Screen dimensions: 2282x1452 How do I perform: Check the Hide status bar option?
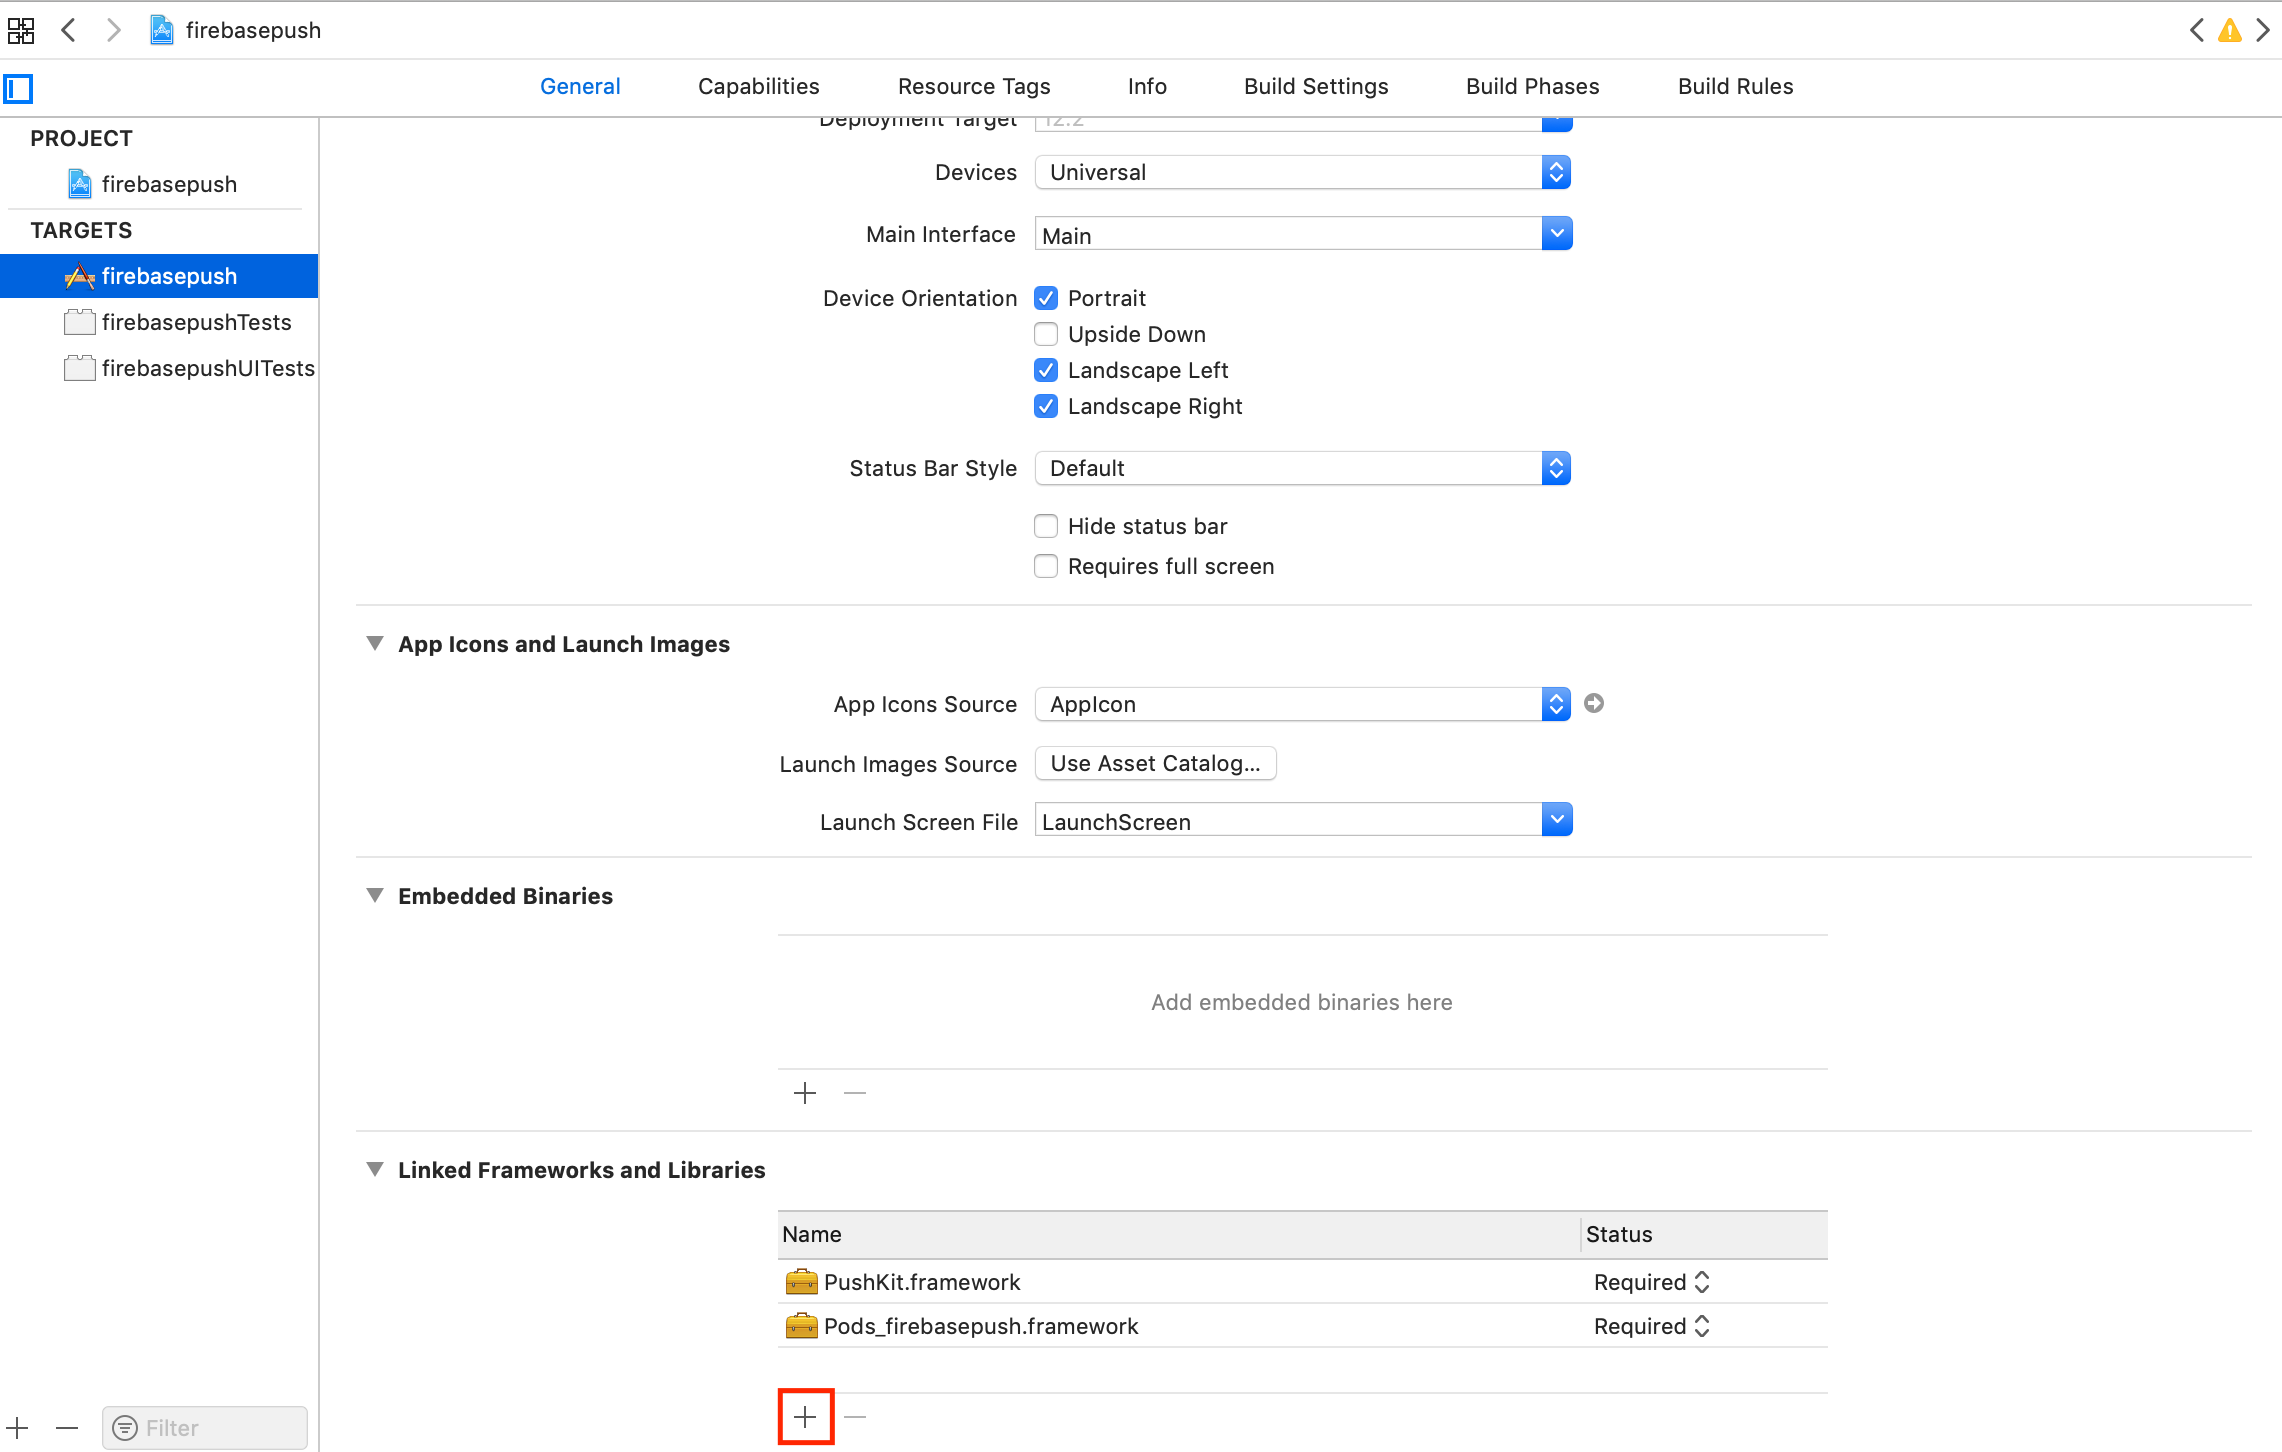click(x=1046, y=526)
